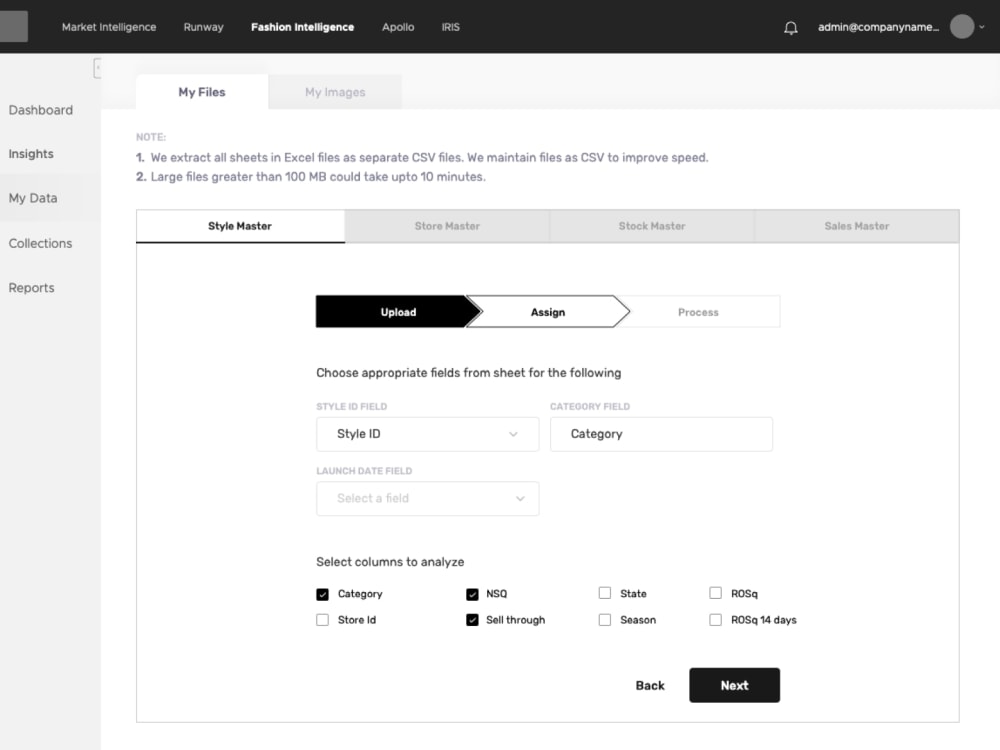Click the Back button
Viewport: 1000px width, 750px height.
649,685
